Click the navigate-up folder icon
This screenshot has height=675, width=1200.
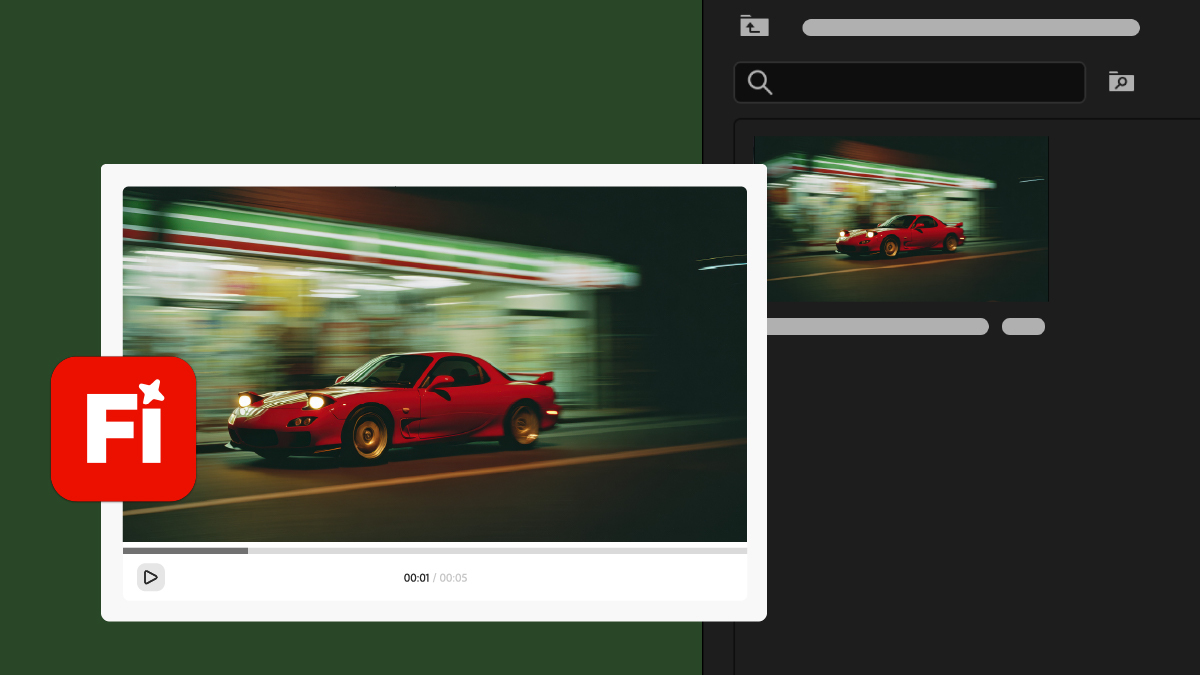point(754,26)
